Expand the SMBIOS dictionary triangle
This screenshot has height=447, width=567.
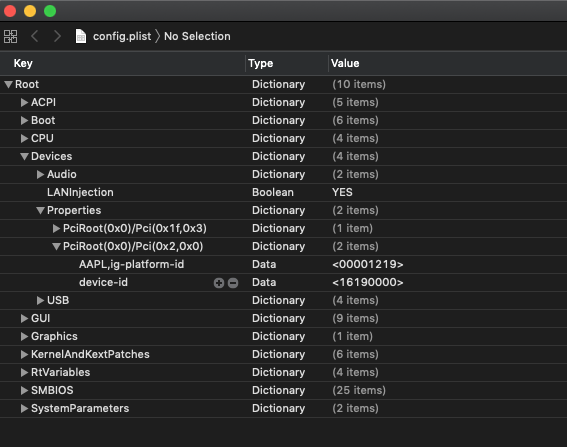click(x=24, y=390)
